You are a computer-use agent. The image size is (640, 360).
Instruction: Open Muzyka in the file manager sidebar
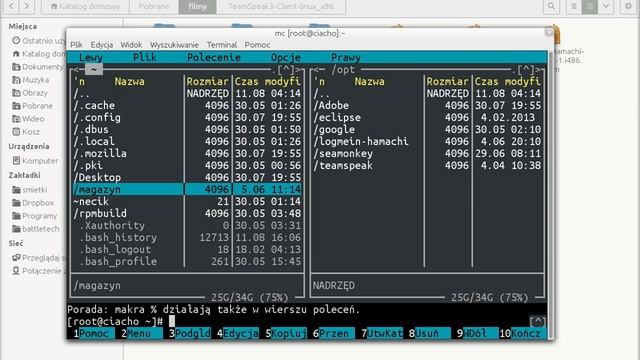(x=31, y=80)
